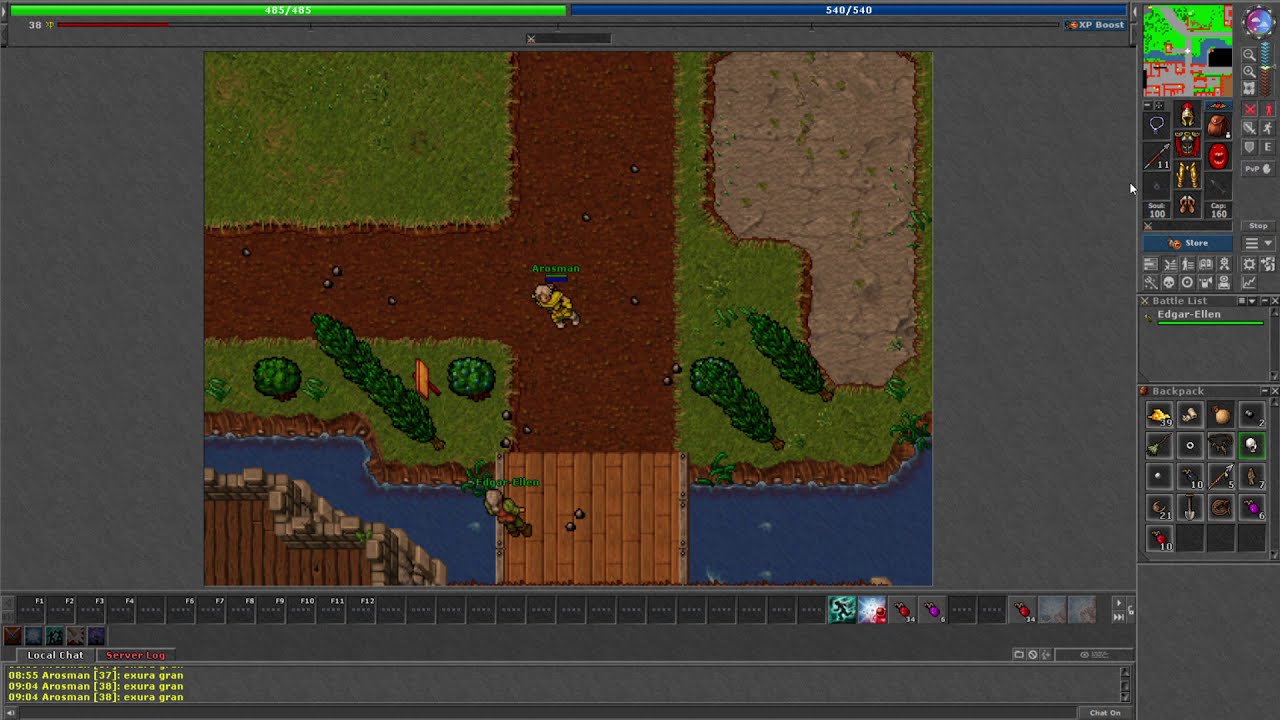1280x720 pixels.
Task: Enable stand while fighting mode
Action: [x=1268, y=109]
